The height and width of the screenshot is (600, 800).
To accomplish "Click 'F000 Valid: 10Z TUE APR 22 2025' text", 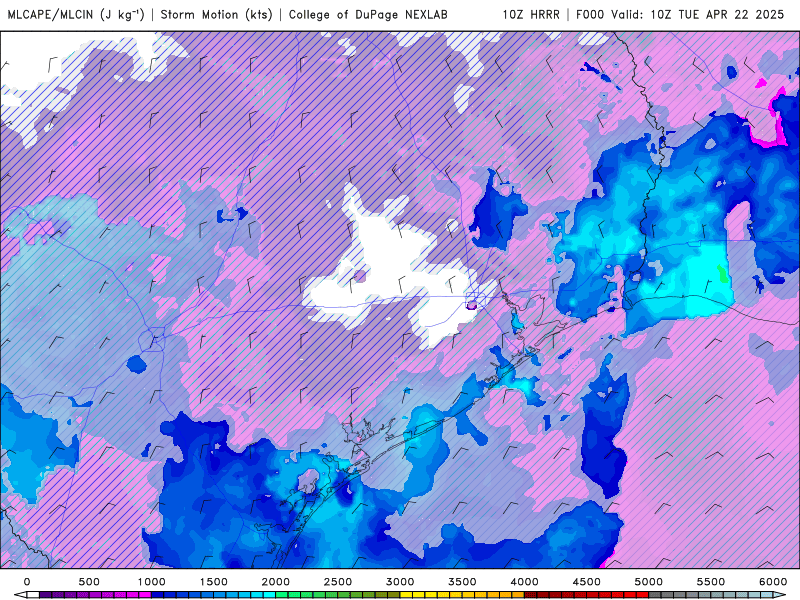I will (680, 14).
